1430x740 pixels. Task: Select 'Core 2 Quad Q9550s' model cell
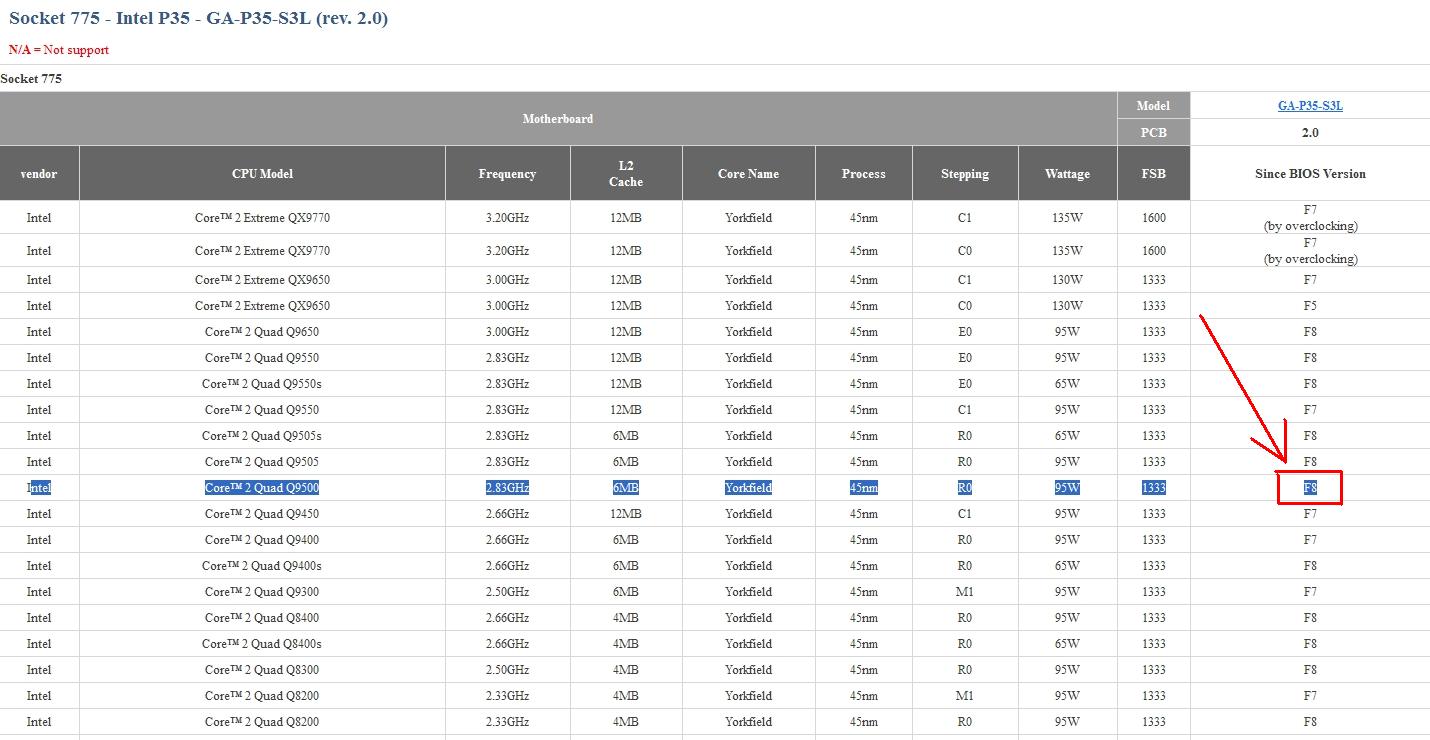tap(262, 384)
